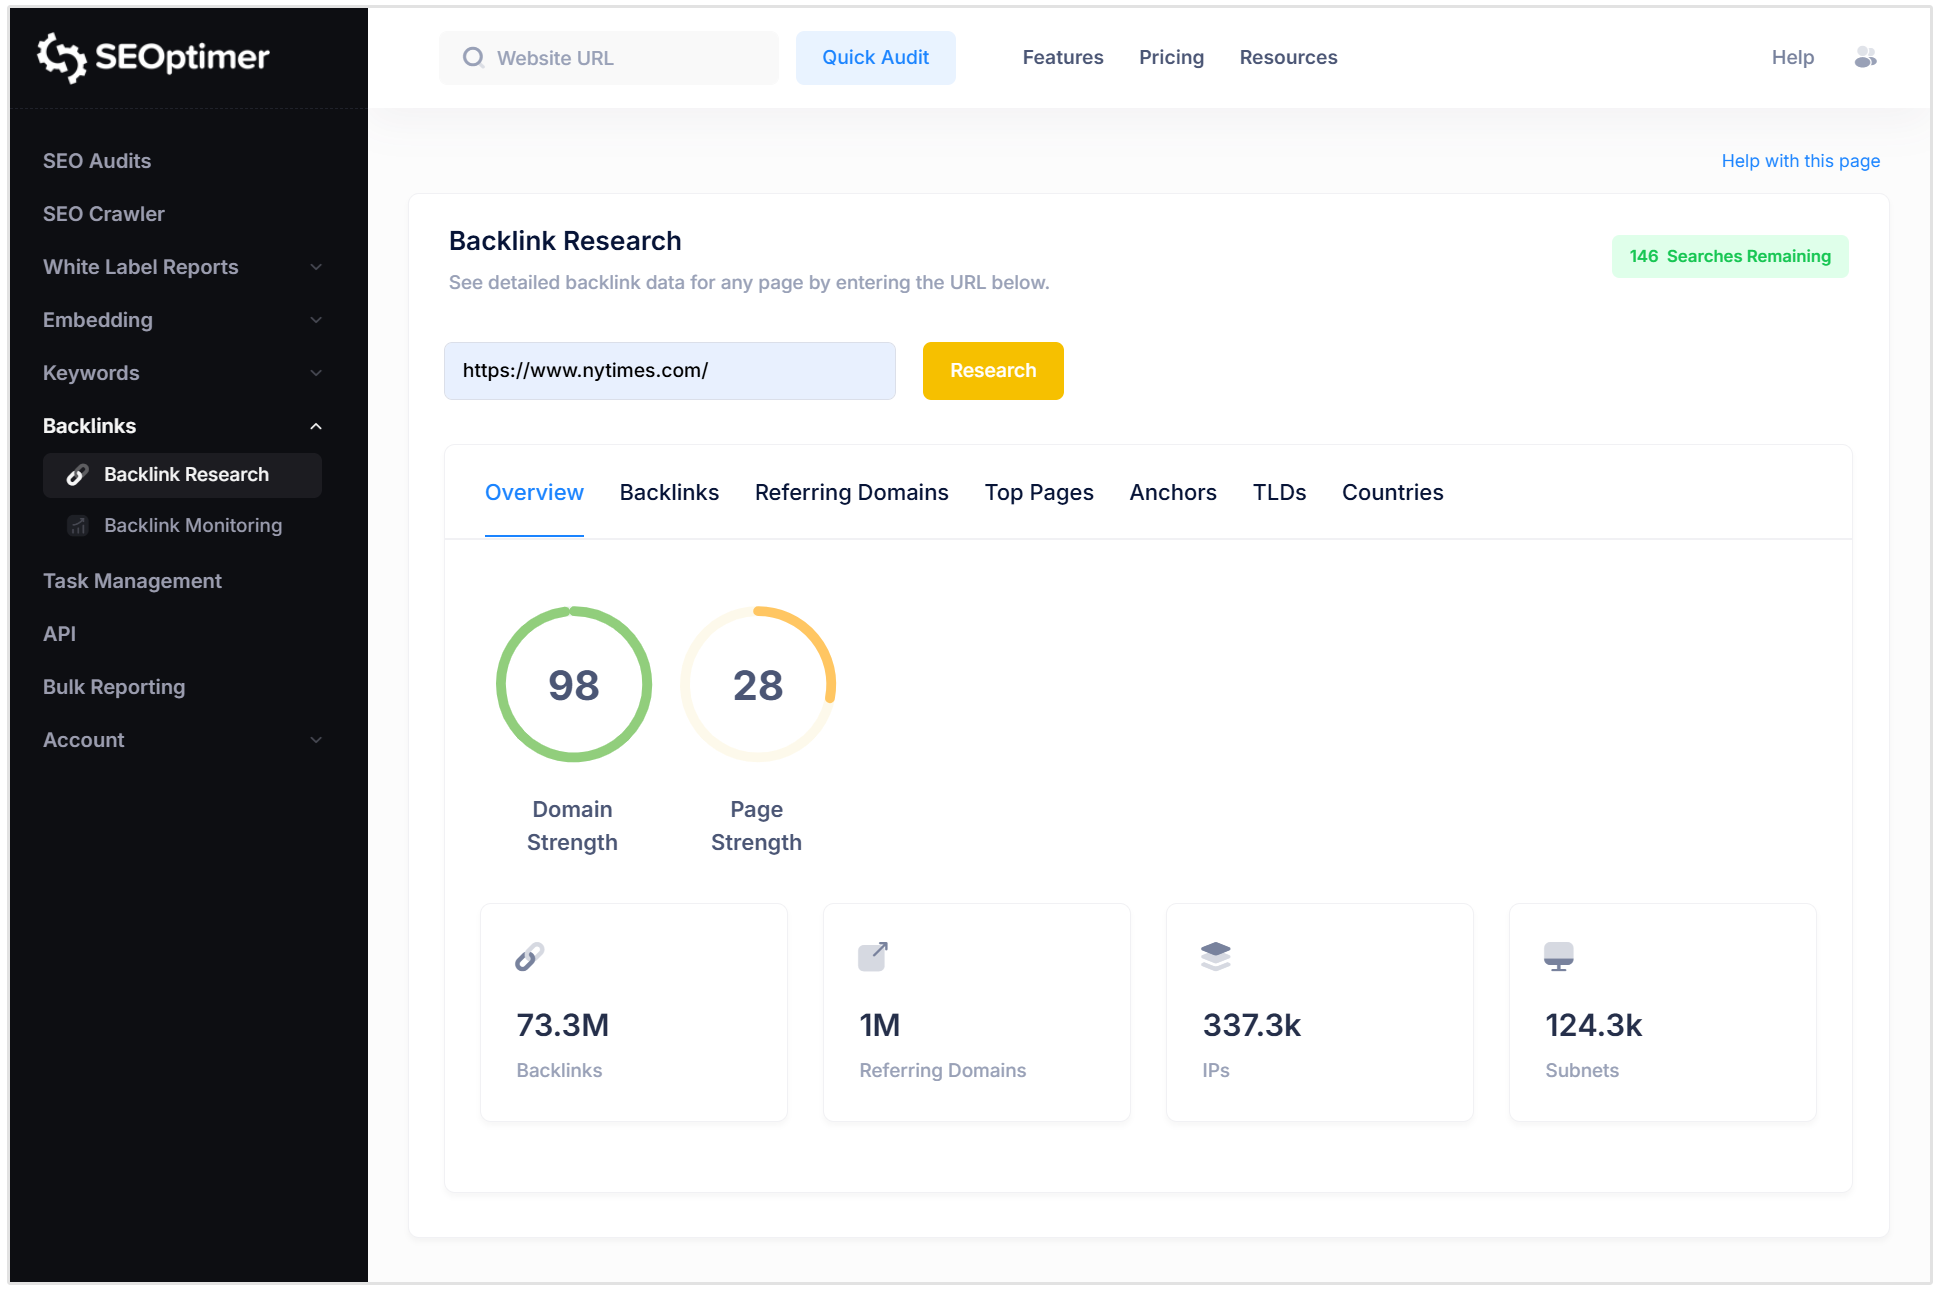Expand the Account menu chevron
1940x1290 pixels.
pos(316,740)
